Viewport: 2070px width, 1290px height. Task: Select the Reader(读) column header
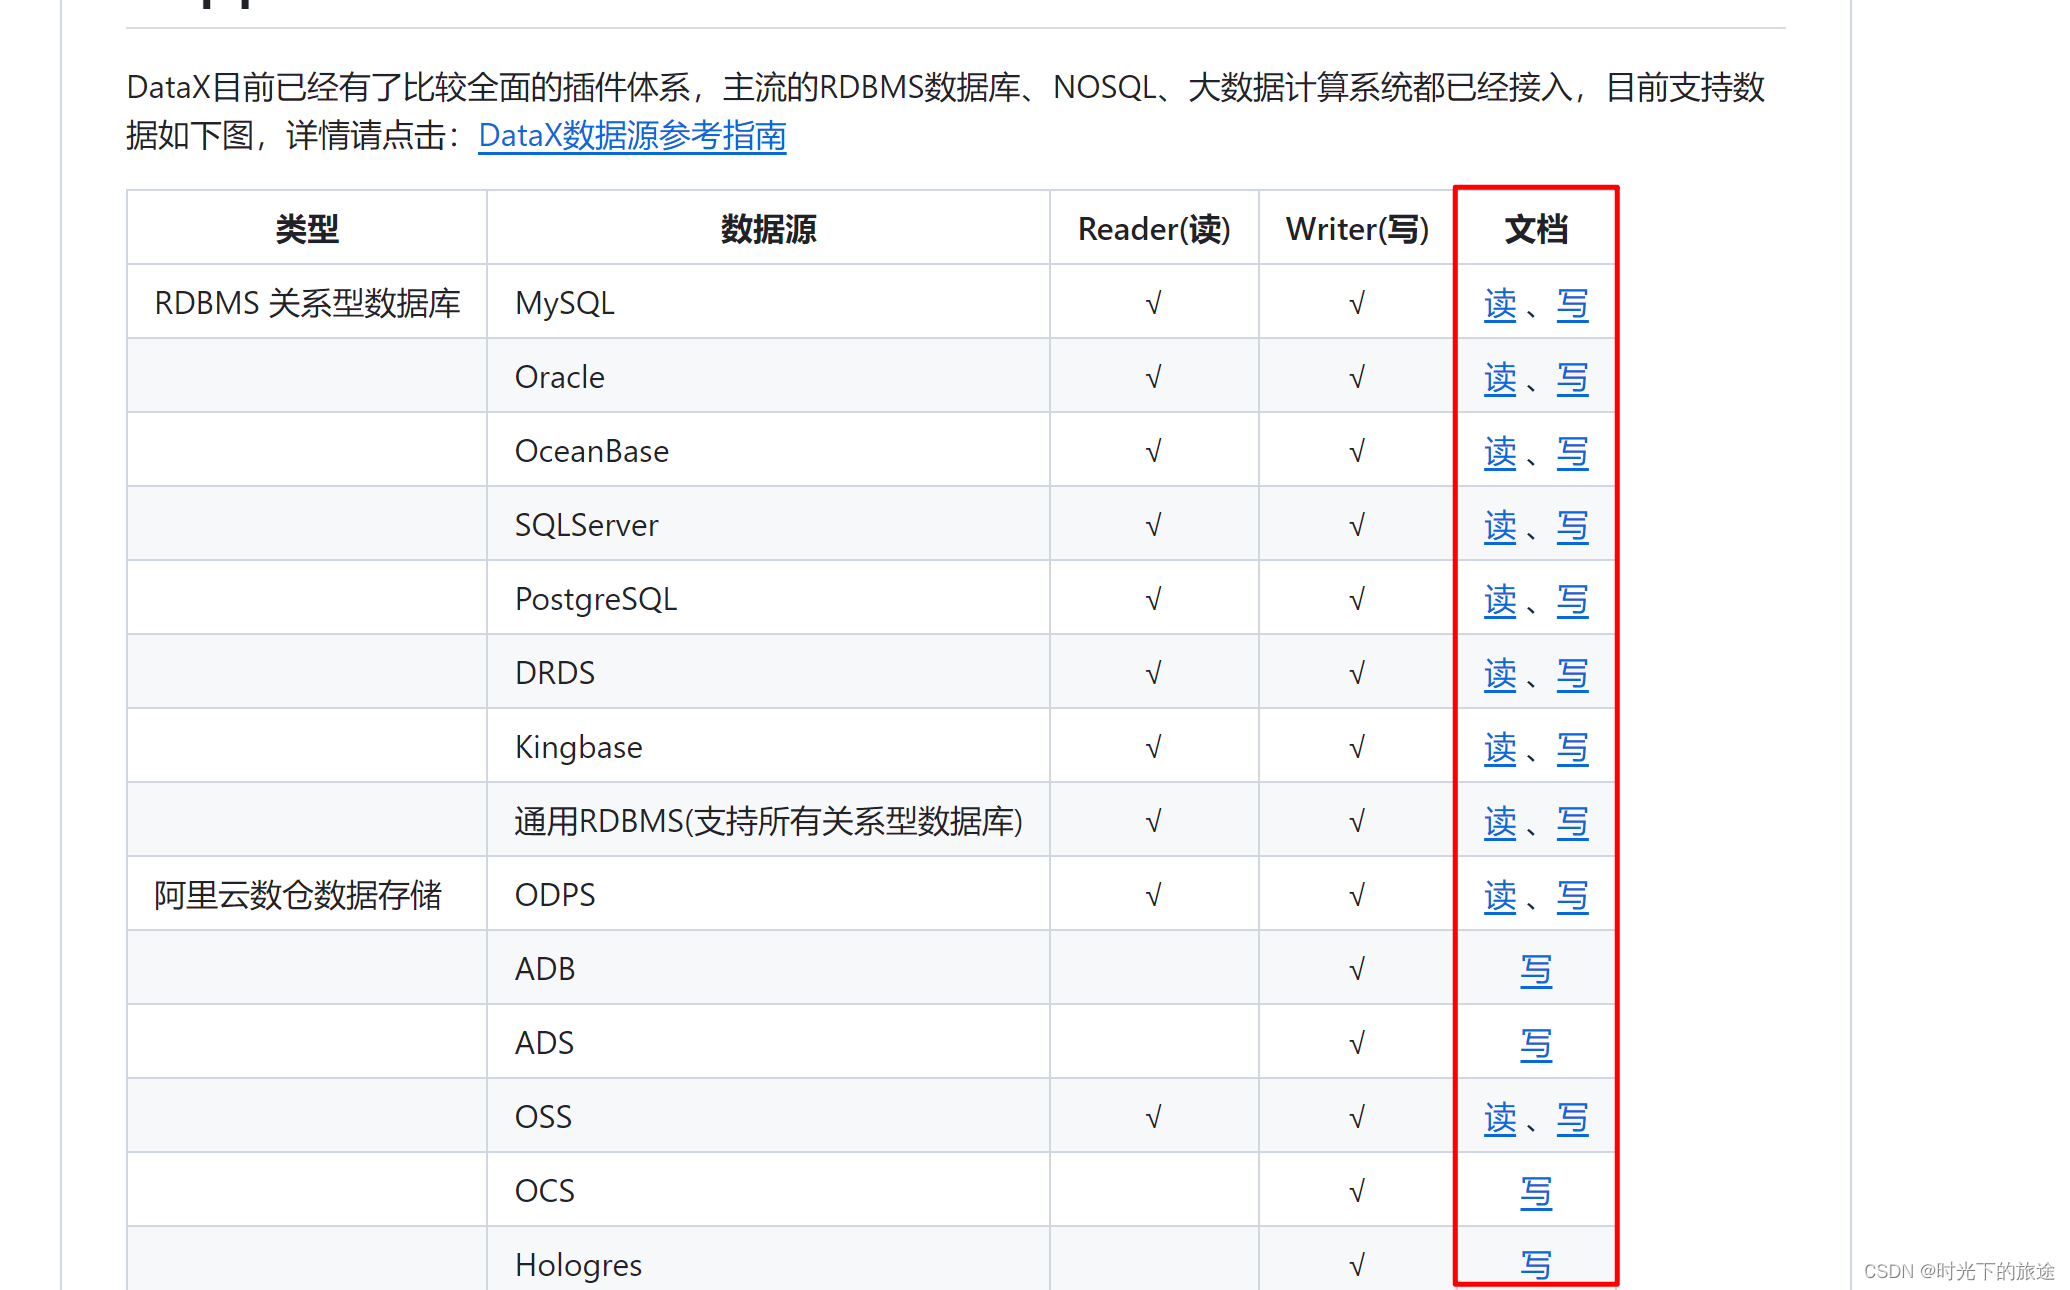pos(1154,228)
